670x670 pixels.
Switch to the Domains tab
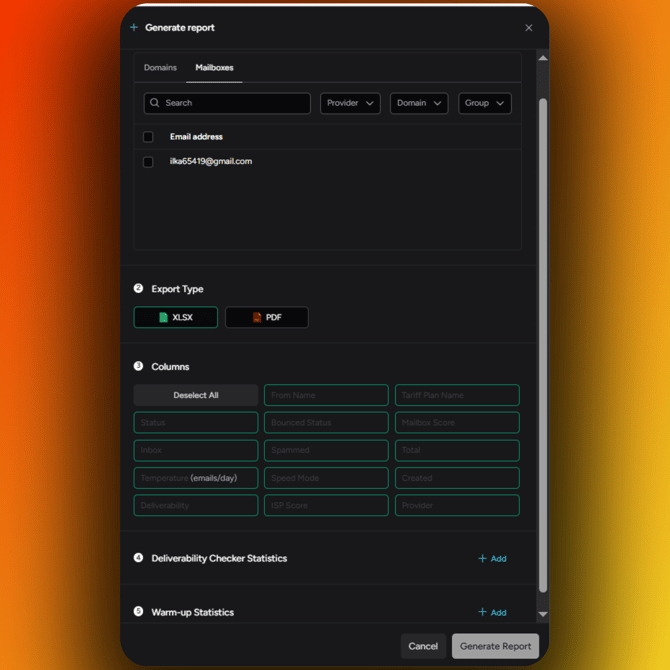(160, 68)
